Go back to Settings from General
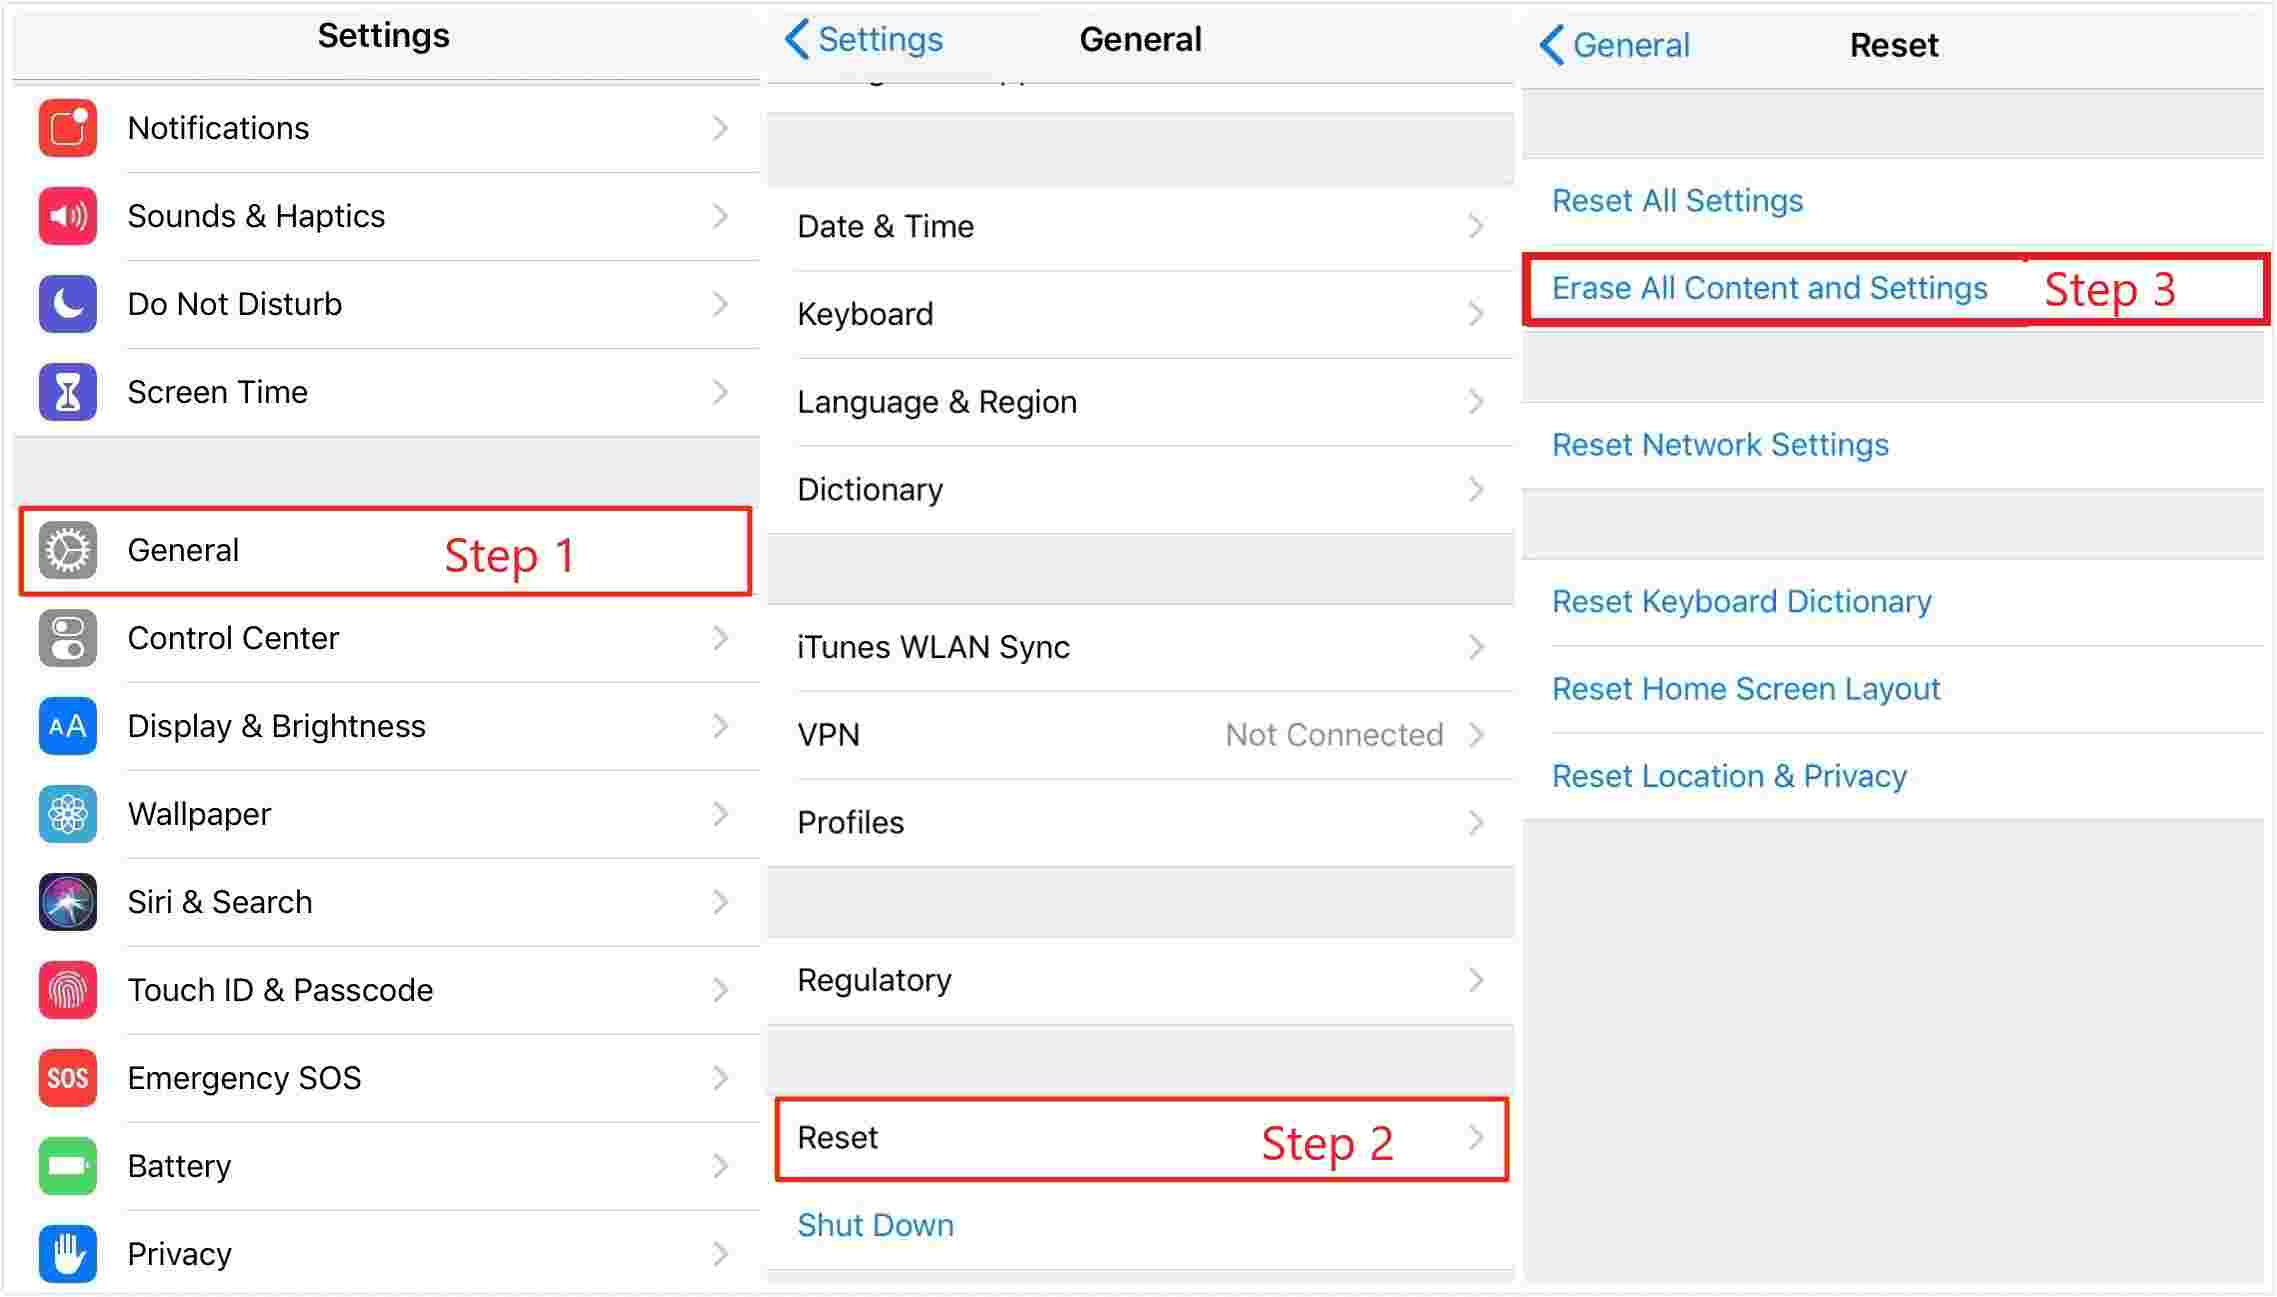The width and height of the screenshot is (2277, 1297). point(864,40)
